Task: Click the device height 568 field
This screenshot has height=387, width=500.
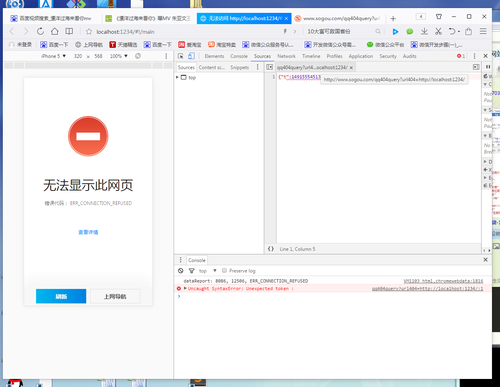Action: [x=98, y=56]
